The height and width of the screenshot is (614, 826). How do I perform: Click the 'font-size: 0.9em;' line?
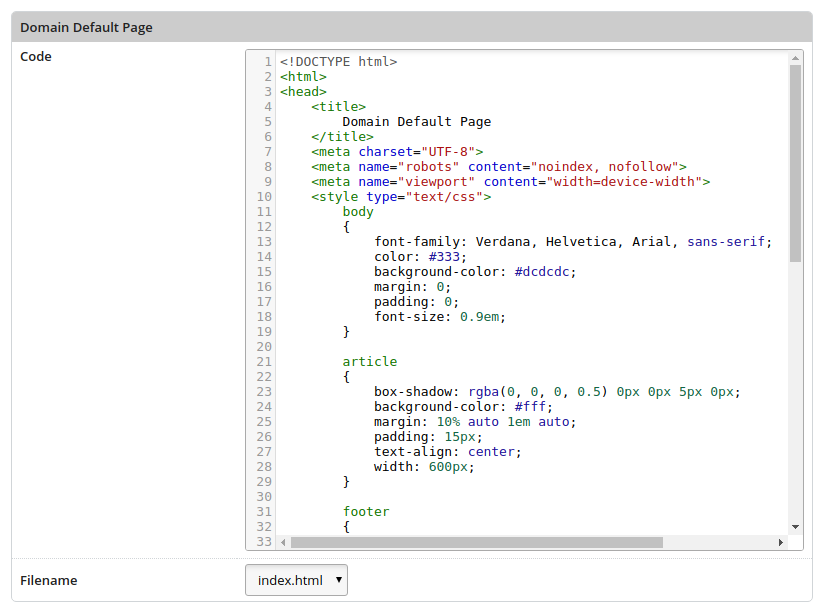(440, 317)
